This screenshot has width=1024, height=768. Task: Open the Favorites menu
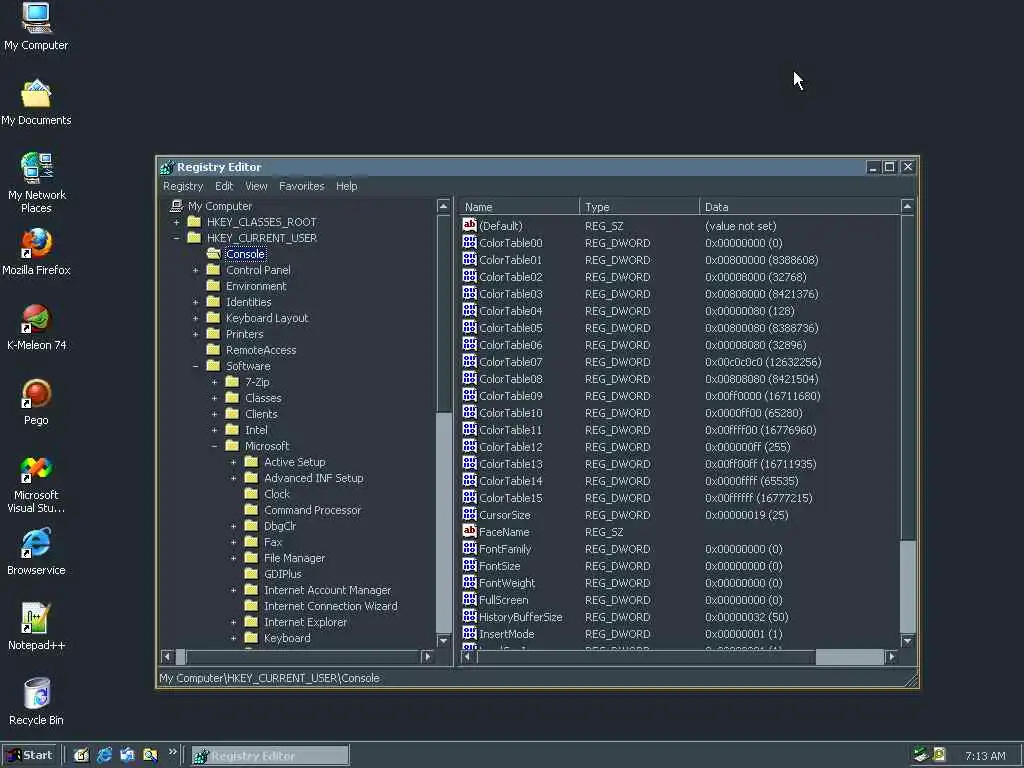[x=302, y=186]
